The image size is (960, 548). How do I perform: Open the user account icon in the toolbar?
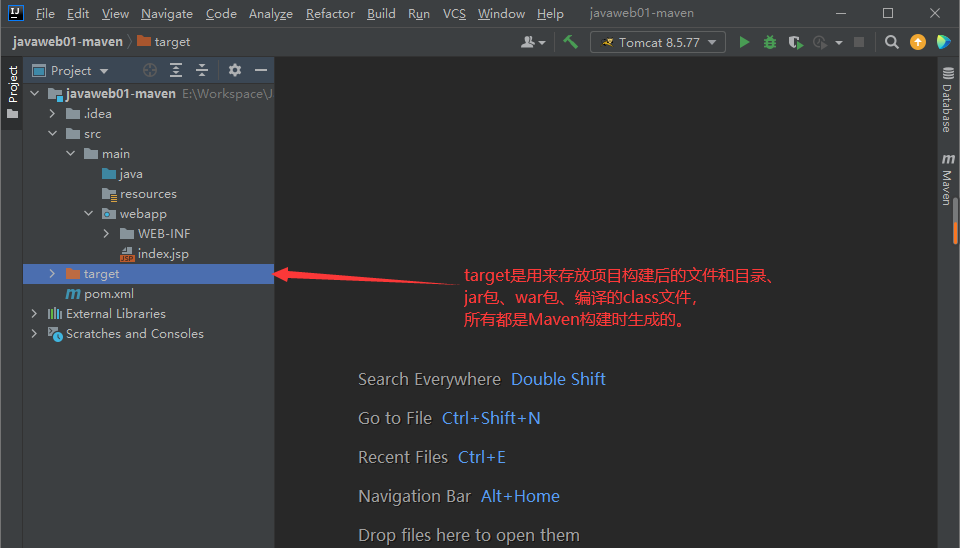pos(533,42)
